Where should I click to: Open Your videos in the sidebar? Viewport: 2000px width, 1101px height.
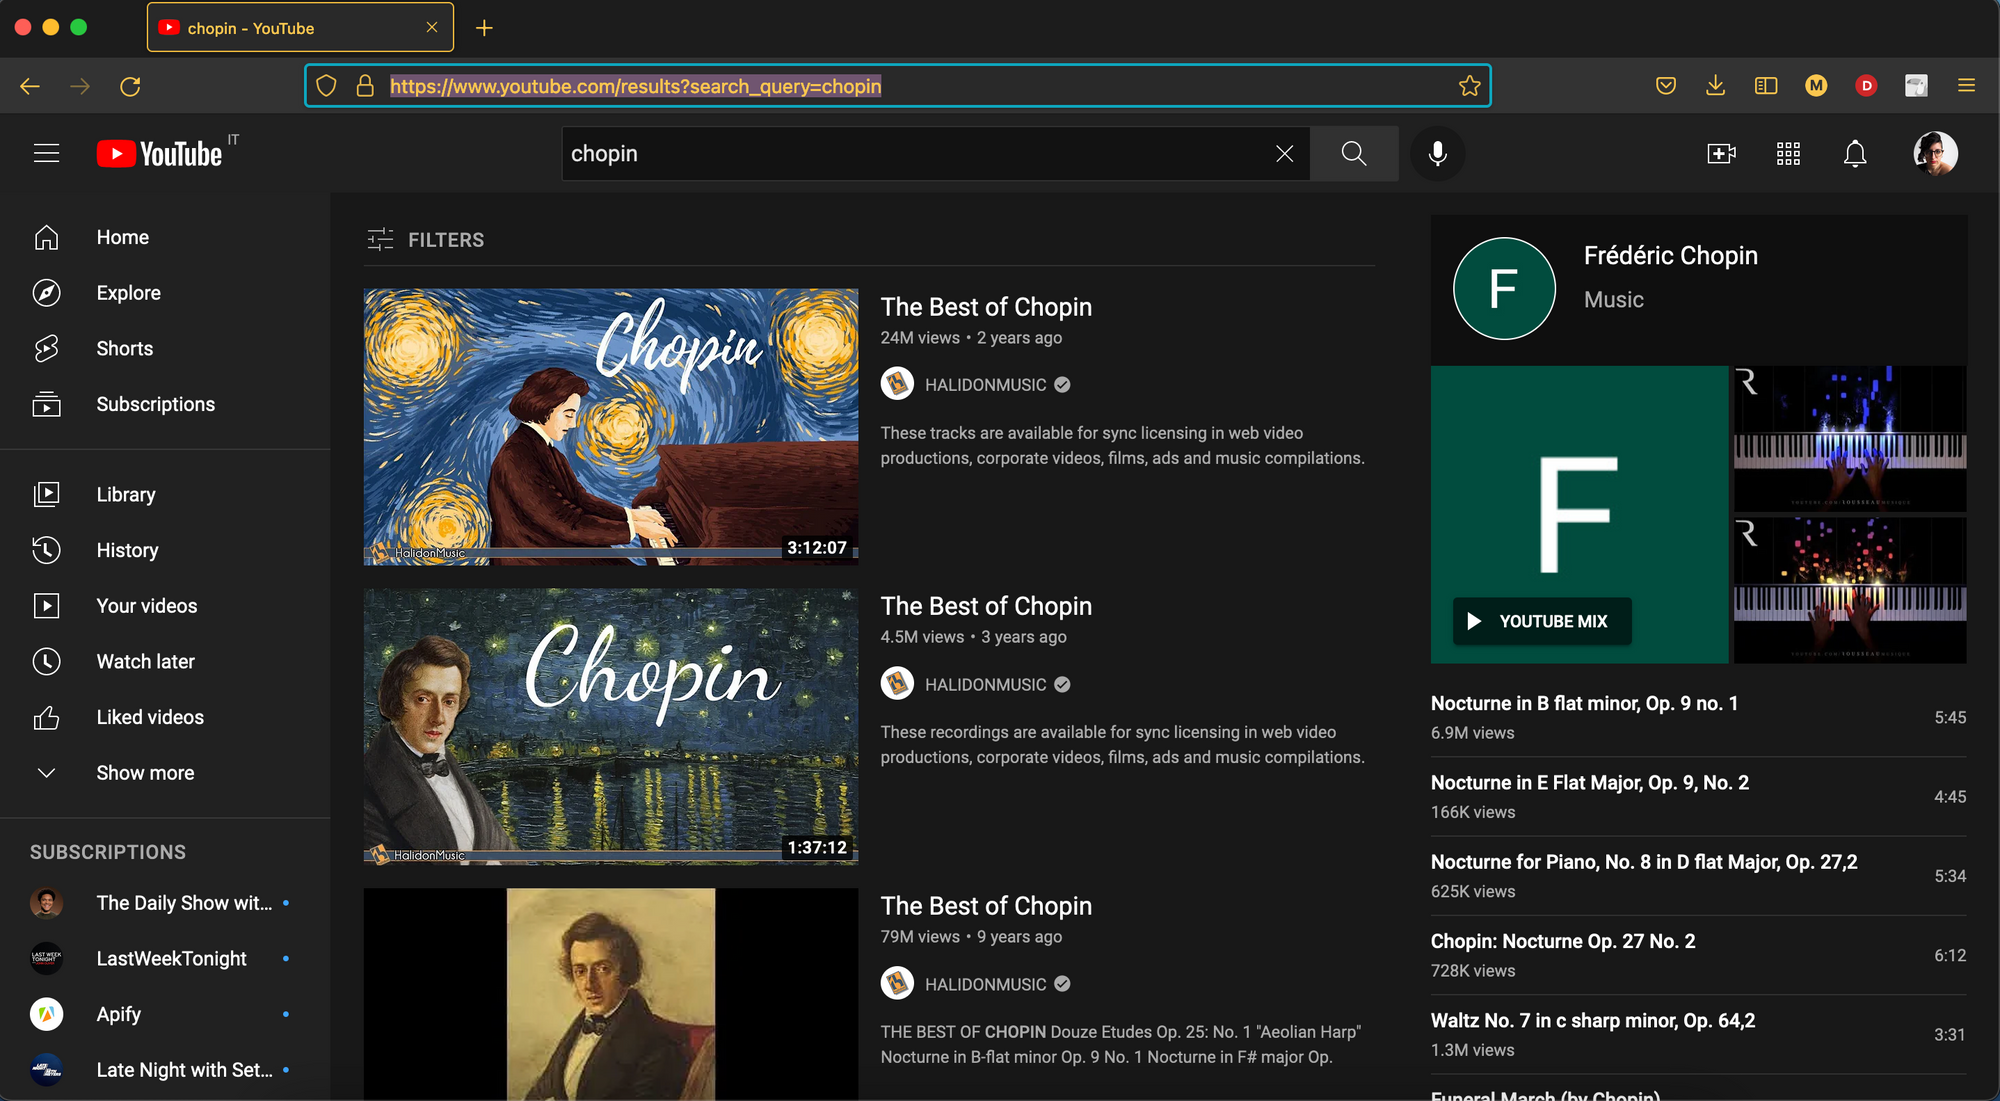[165, 606]
